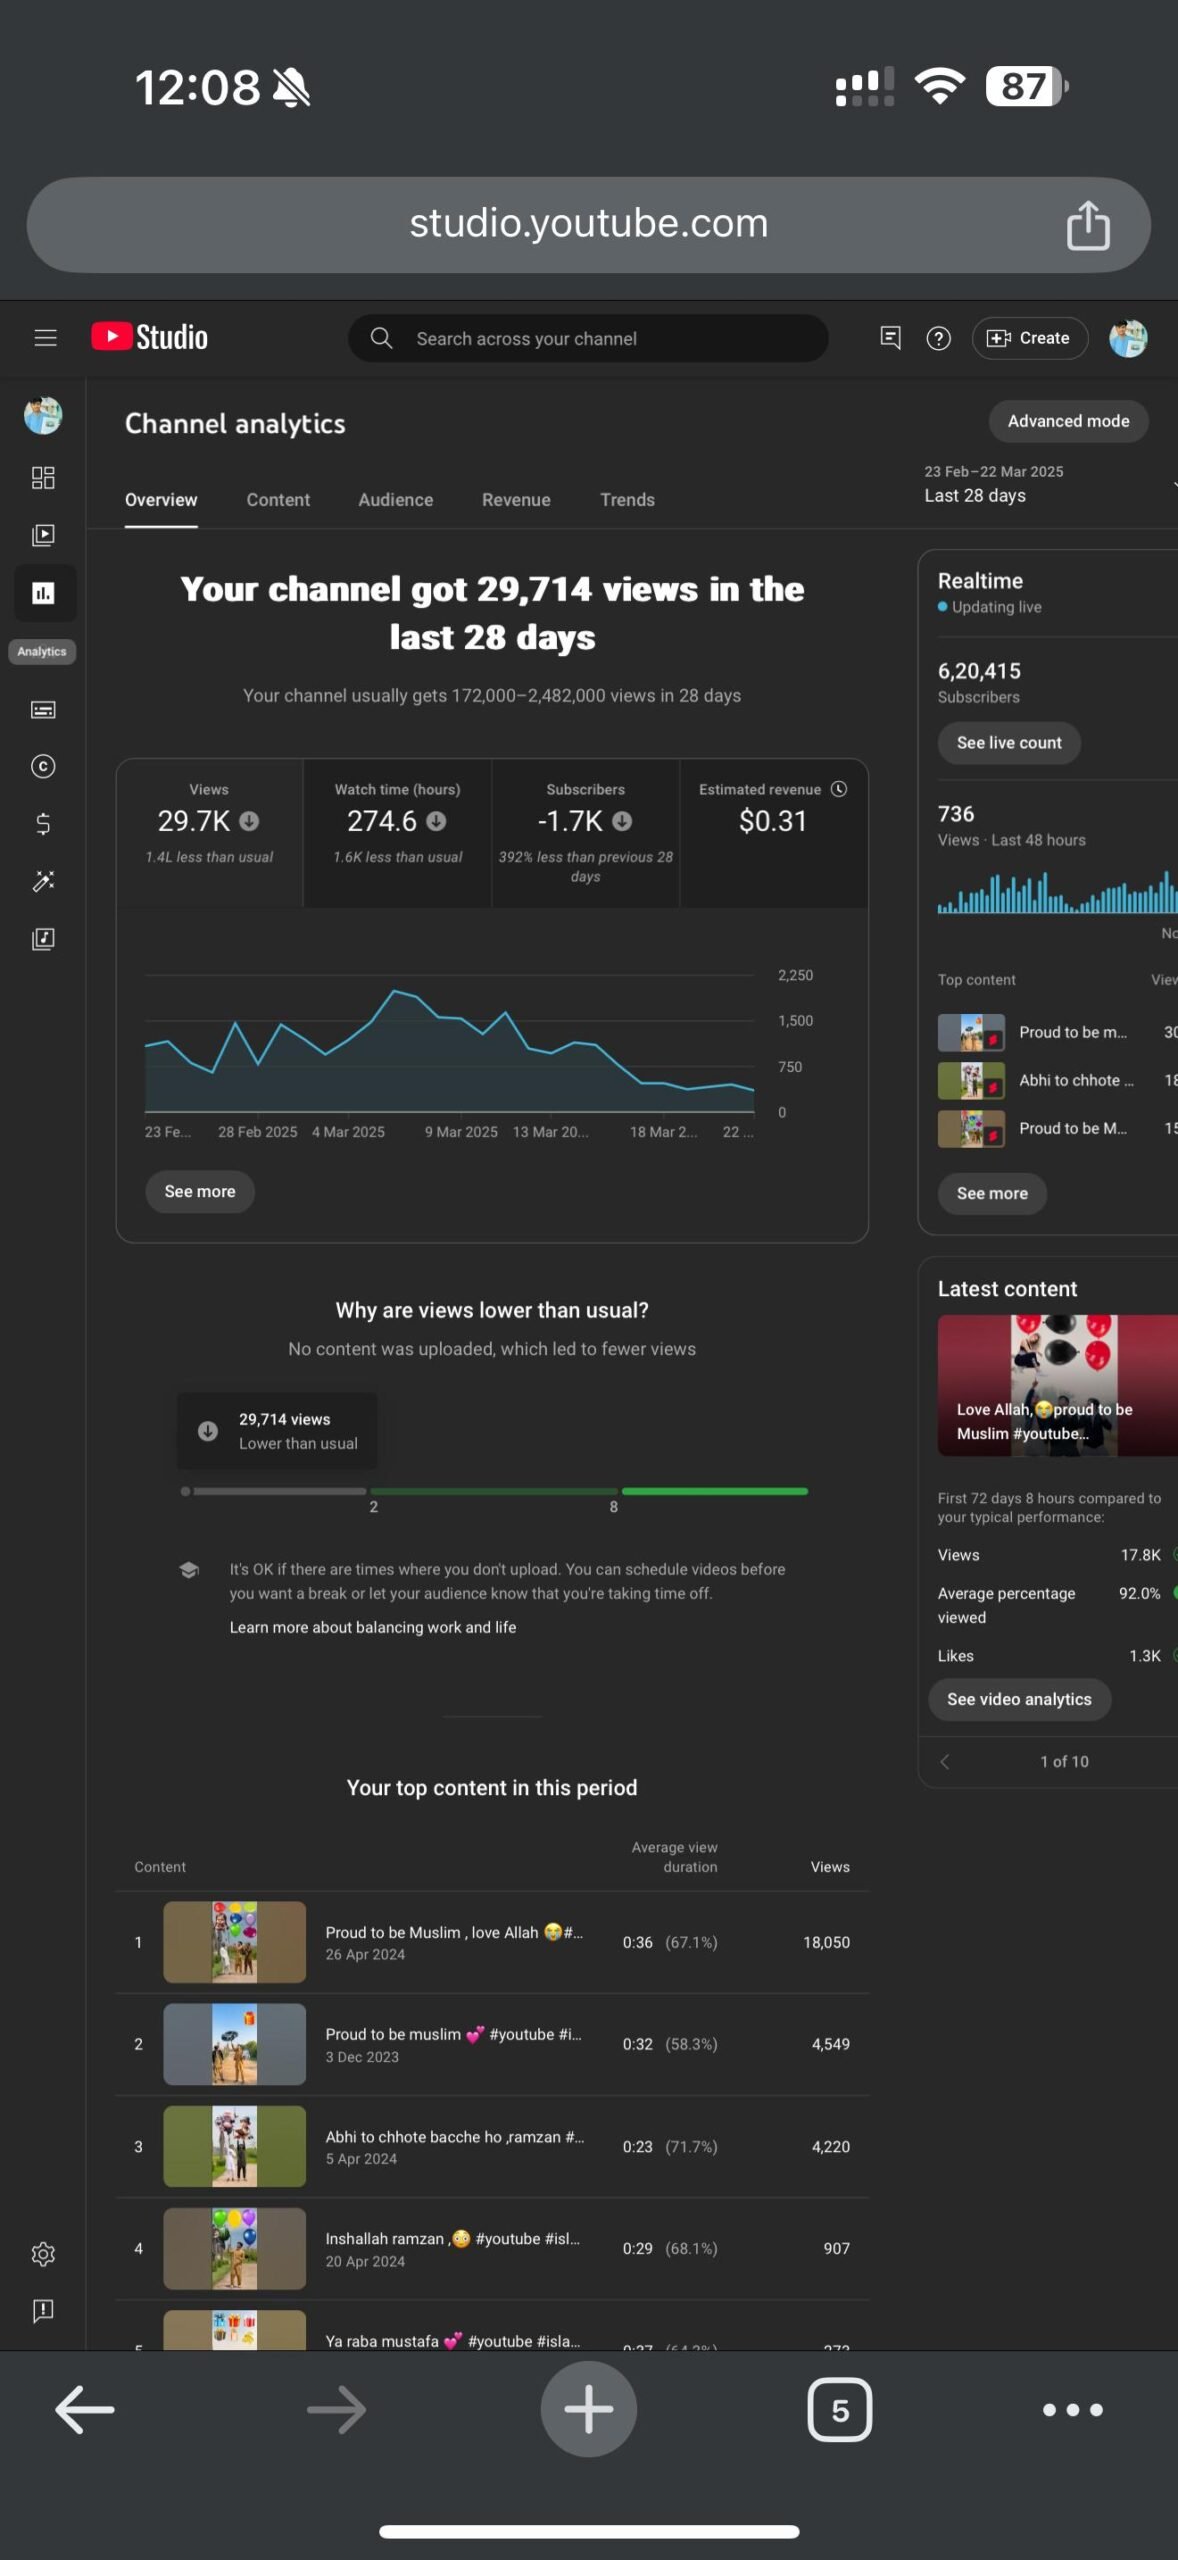Viewport: 1178px width, 2560px height.
Task: Click the Create button
Action: click(x=1029, y=338)
